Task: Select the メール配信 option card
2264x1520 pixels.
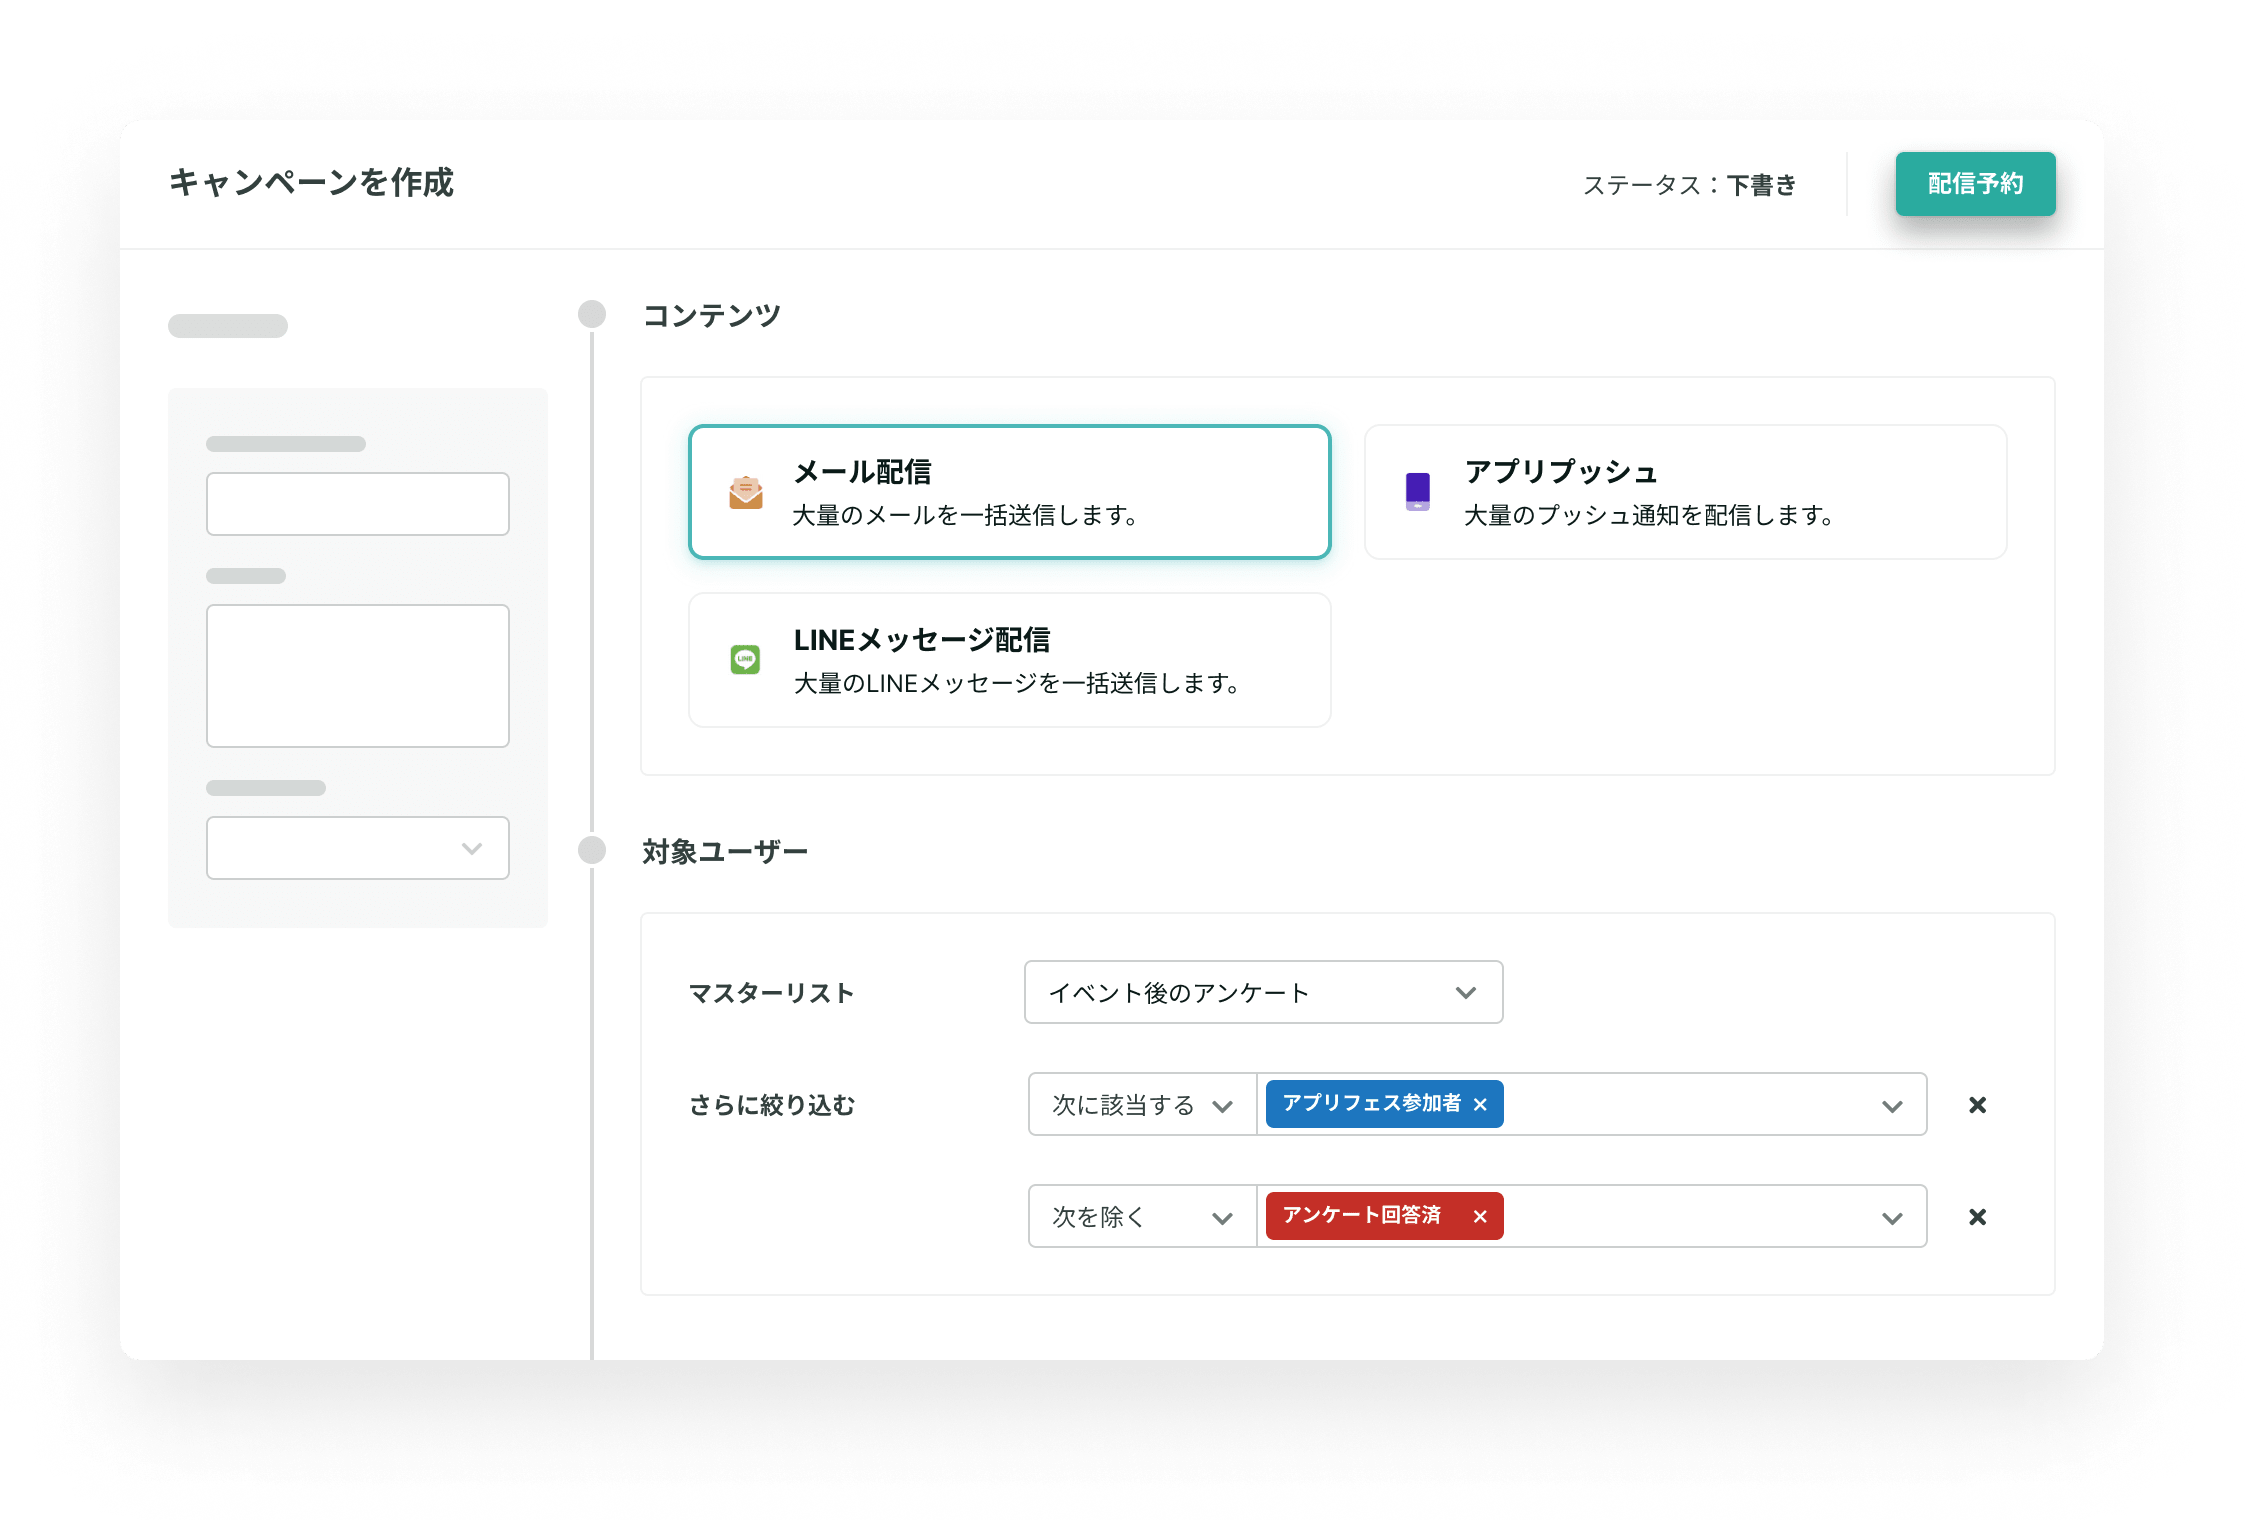Action: (1009, 492)
